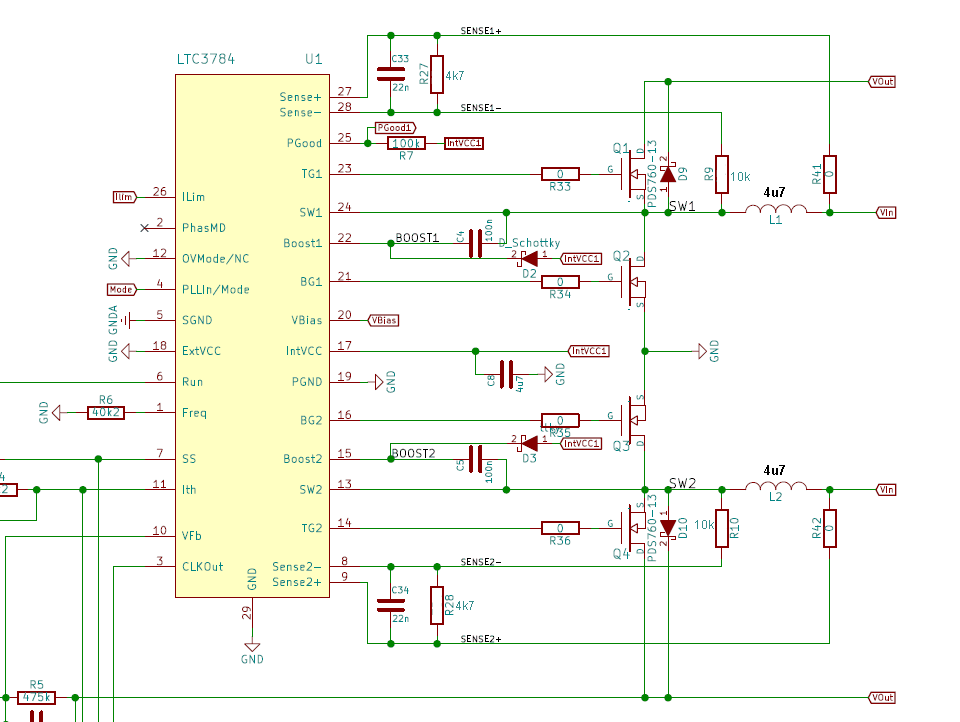Click the VIn label beside L1
This screenshot has width=960, height=722.
point(886,212)
